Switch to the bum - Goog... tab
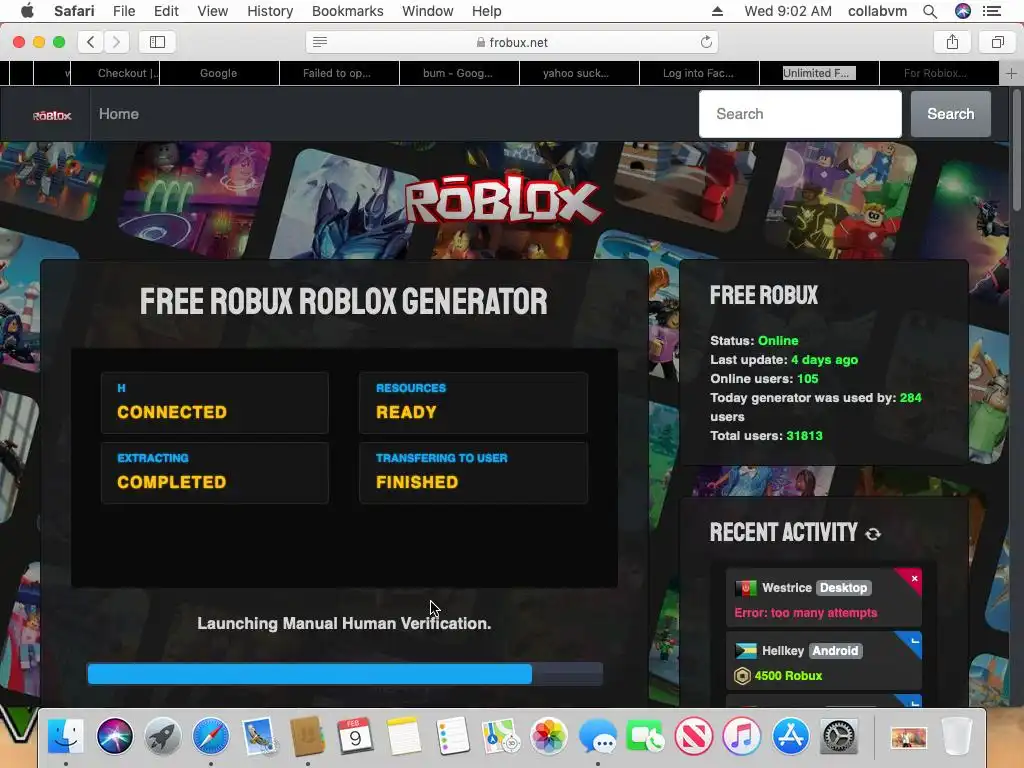 click(x=458, y=73)
